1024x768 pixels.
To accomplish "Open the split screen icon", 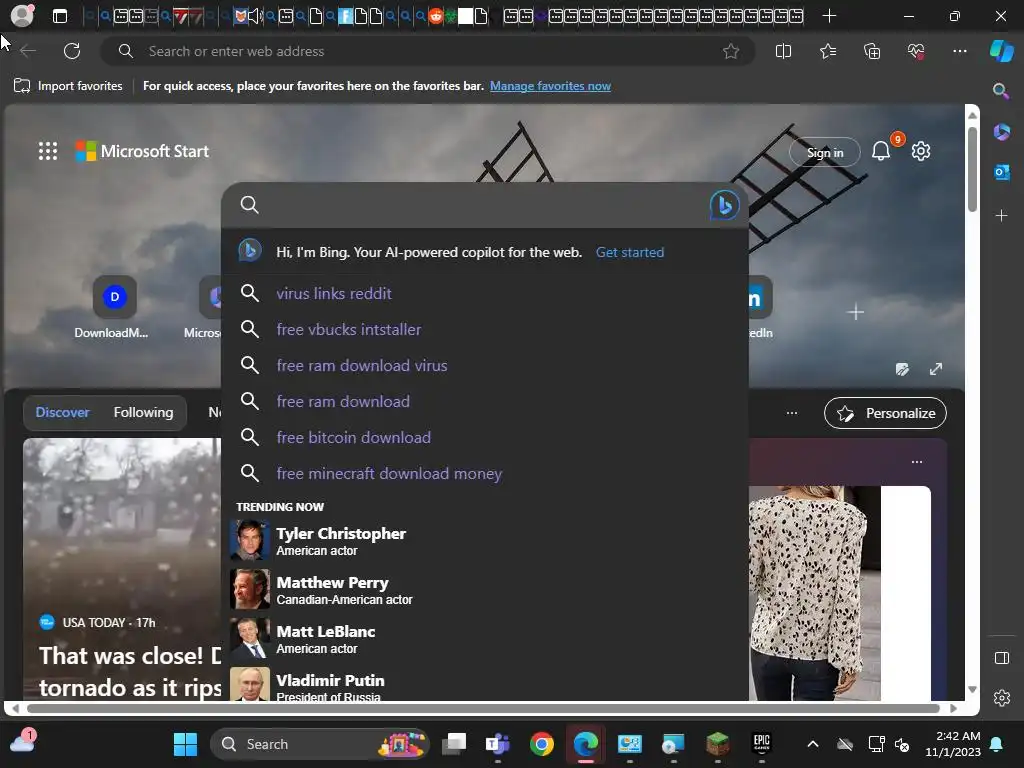I will coord(783,51).
